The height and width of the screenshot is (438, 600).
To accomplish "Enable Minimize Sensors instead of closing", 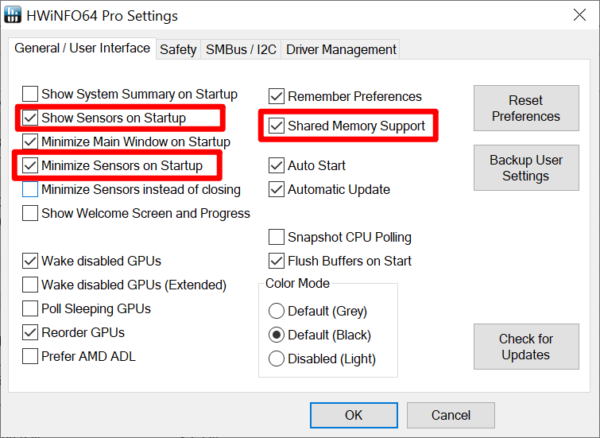I will [30, 189].
